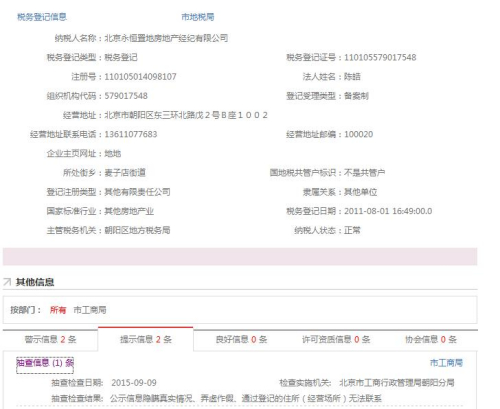The height and width of the screenshot is (409, 500).
Task: Select organization code 579017548
Action: (x=126, y=96)
